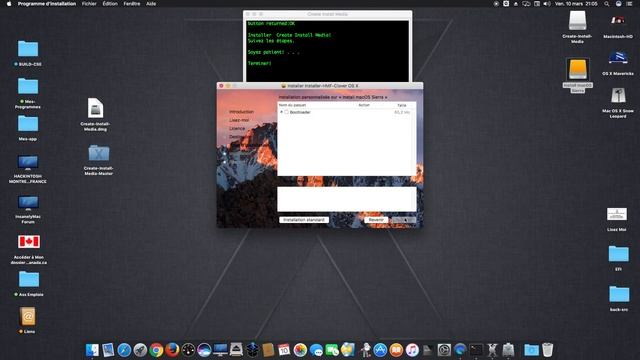Open FaceTime from the Dock

coord(332,350)
